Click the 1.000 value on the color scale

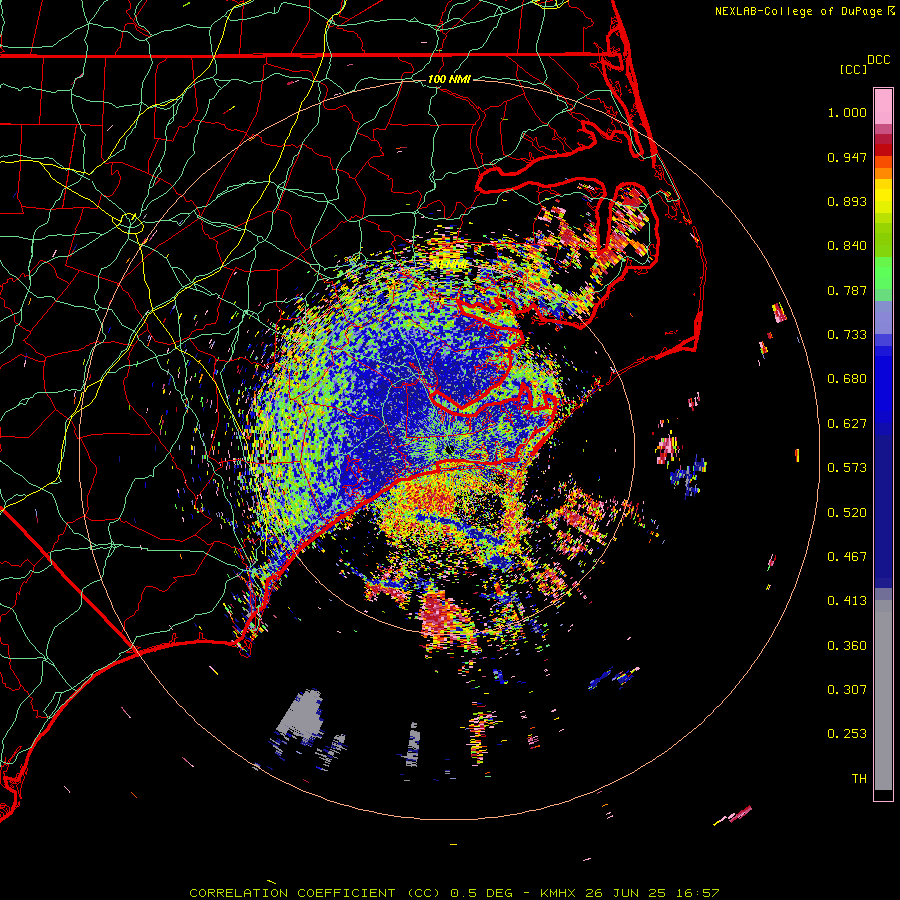[847, 112]
